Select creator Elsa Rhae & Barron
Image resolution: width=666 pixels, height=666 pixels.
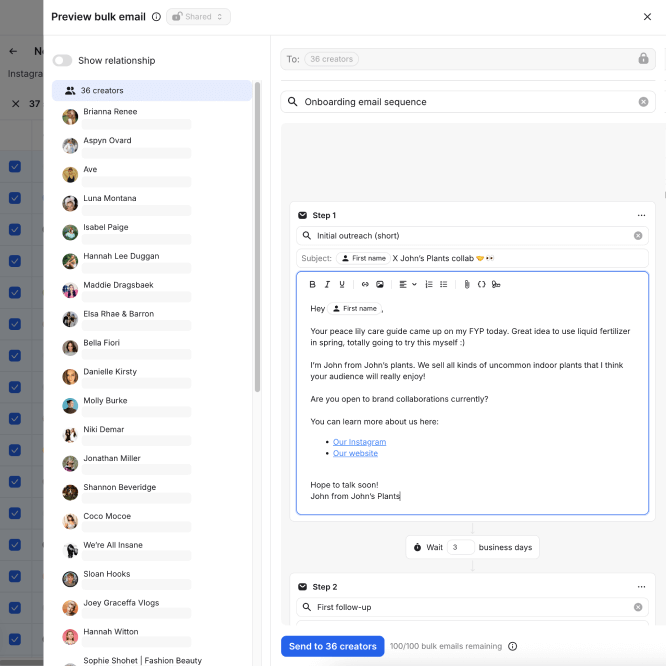pyautogui.click(x=152, y=319)
